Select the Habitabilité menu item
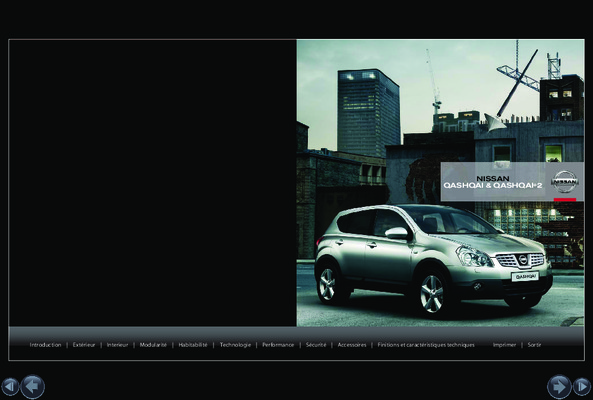Image resolution: width=593 pixels, height=400 pixels. point(193,345)
